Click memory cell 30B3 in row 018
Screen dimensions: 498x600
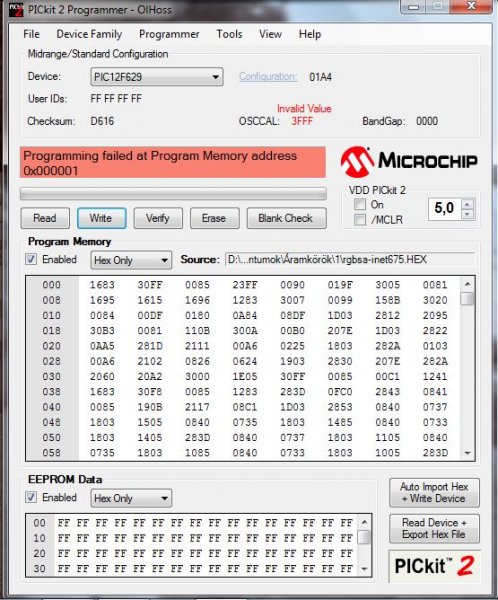coord(102,331)
